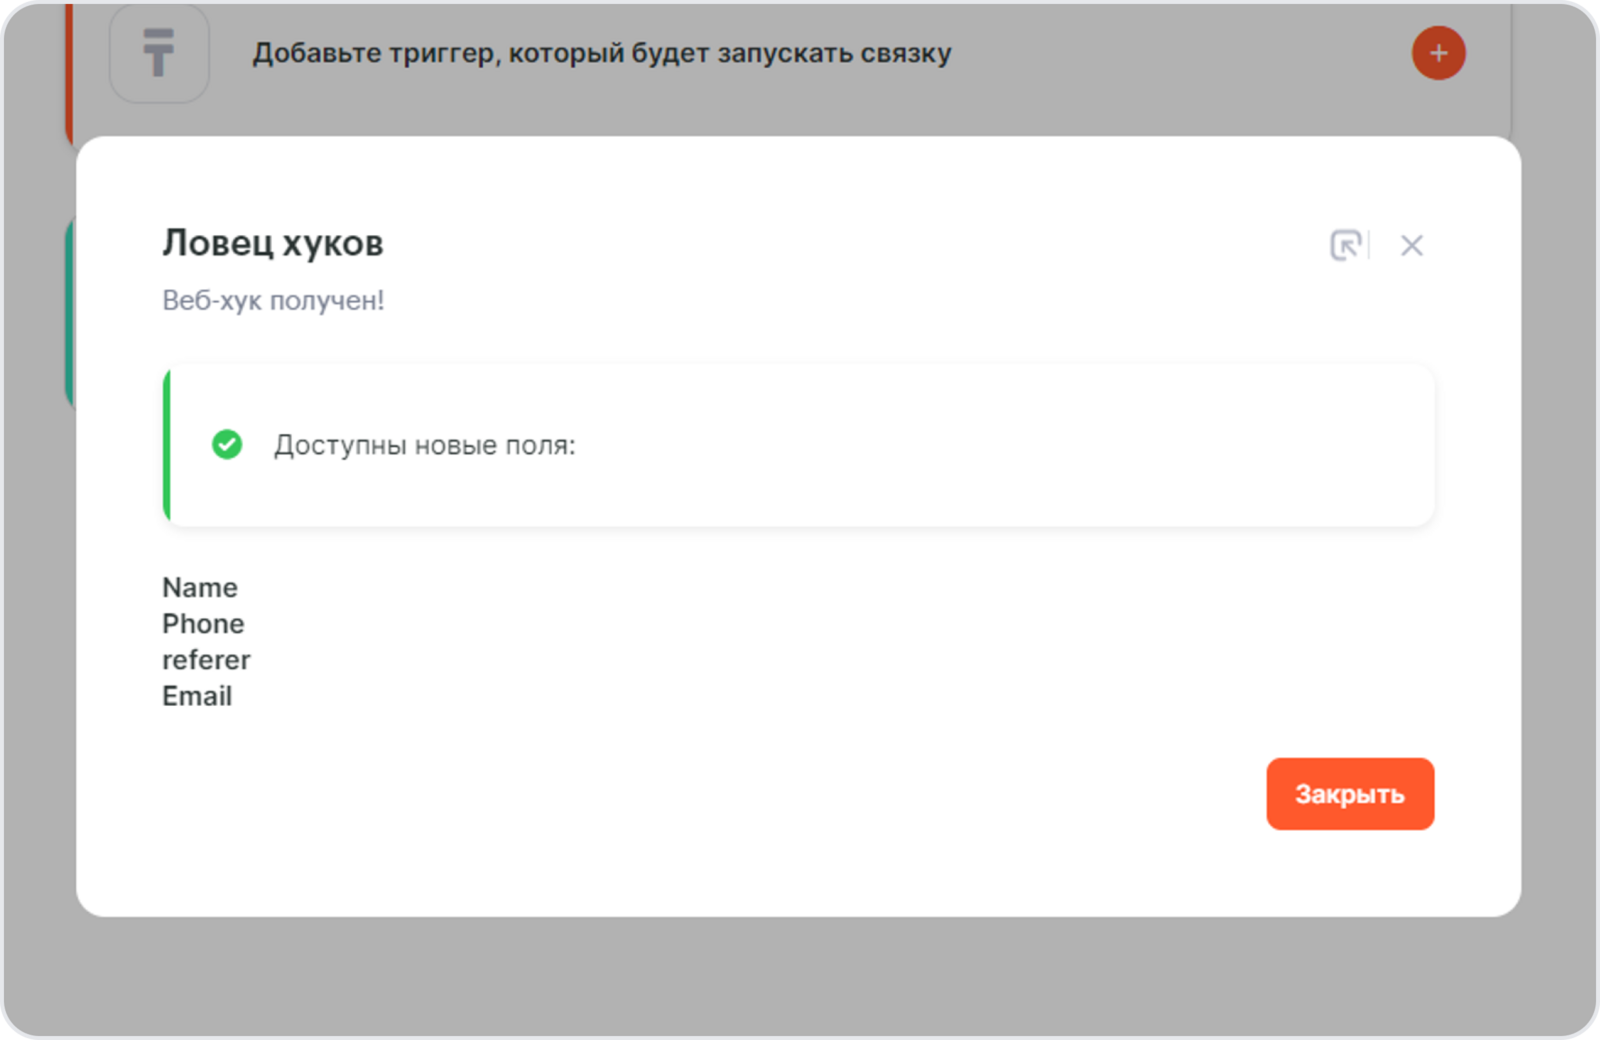The image size is (1600, 1040).
Task: Click the dimmed backdrop below the dialog
Action: pos(800,975)
